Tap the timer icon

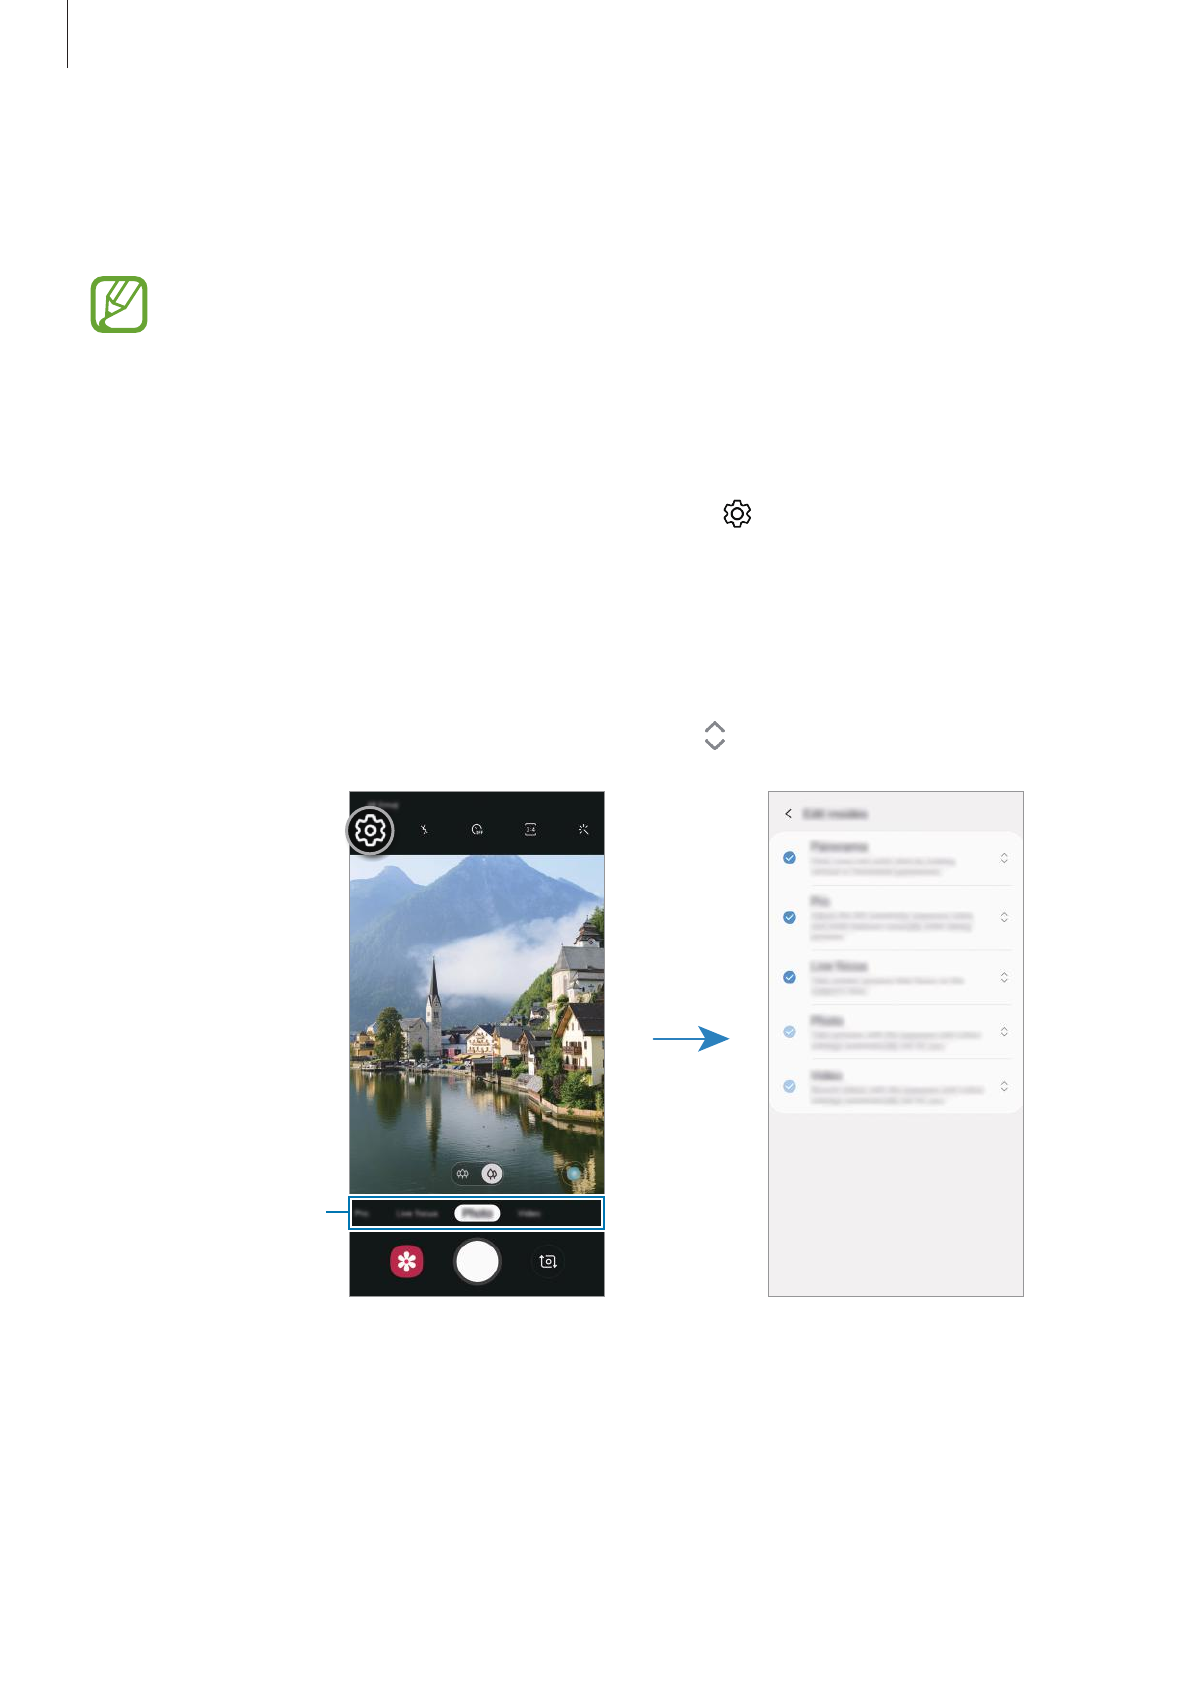[477, 829]
